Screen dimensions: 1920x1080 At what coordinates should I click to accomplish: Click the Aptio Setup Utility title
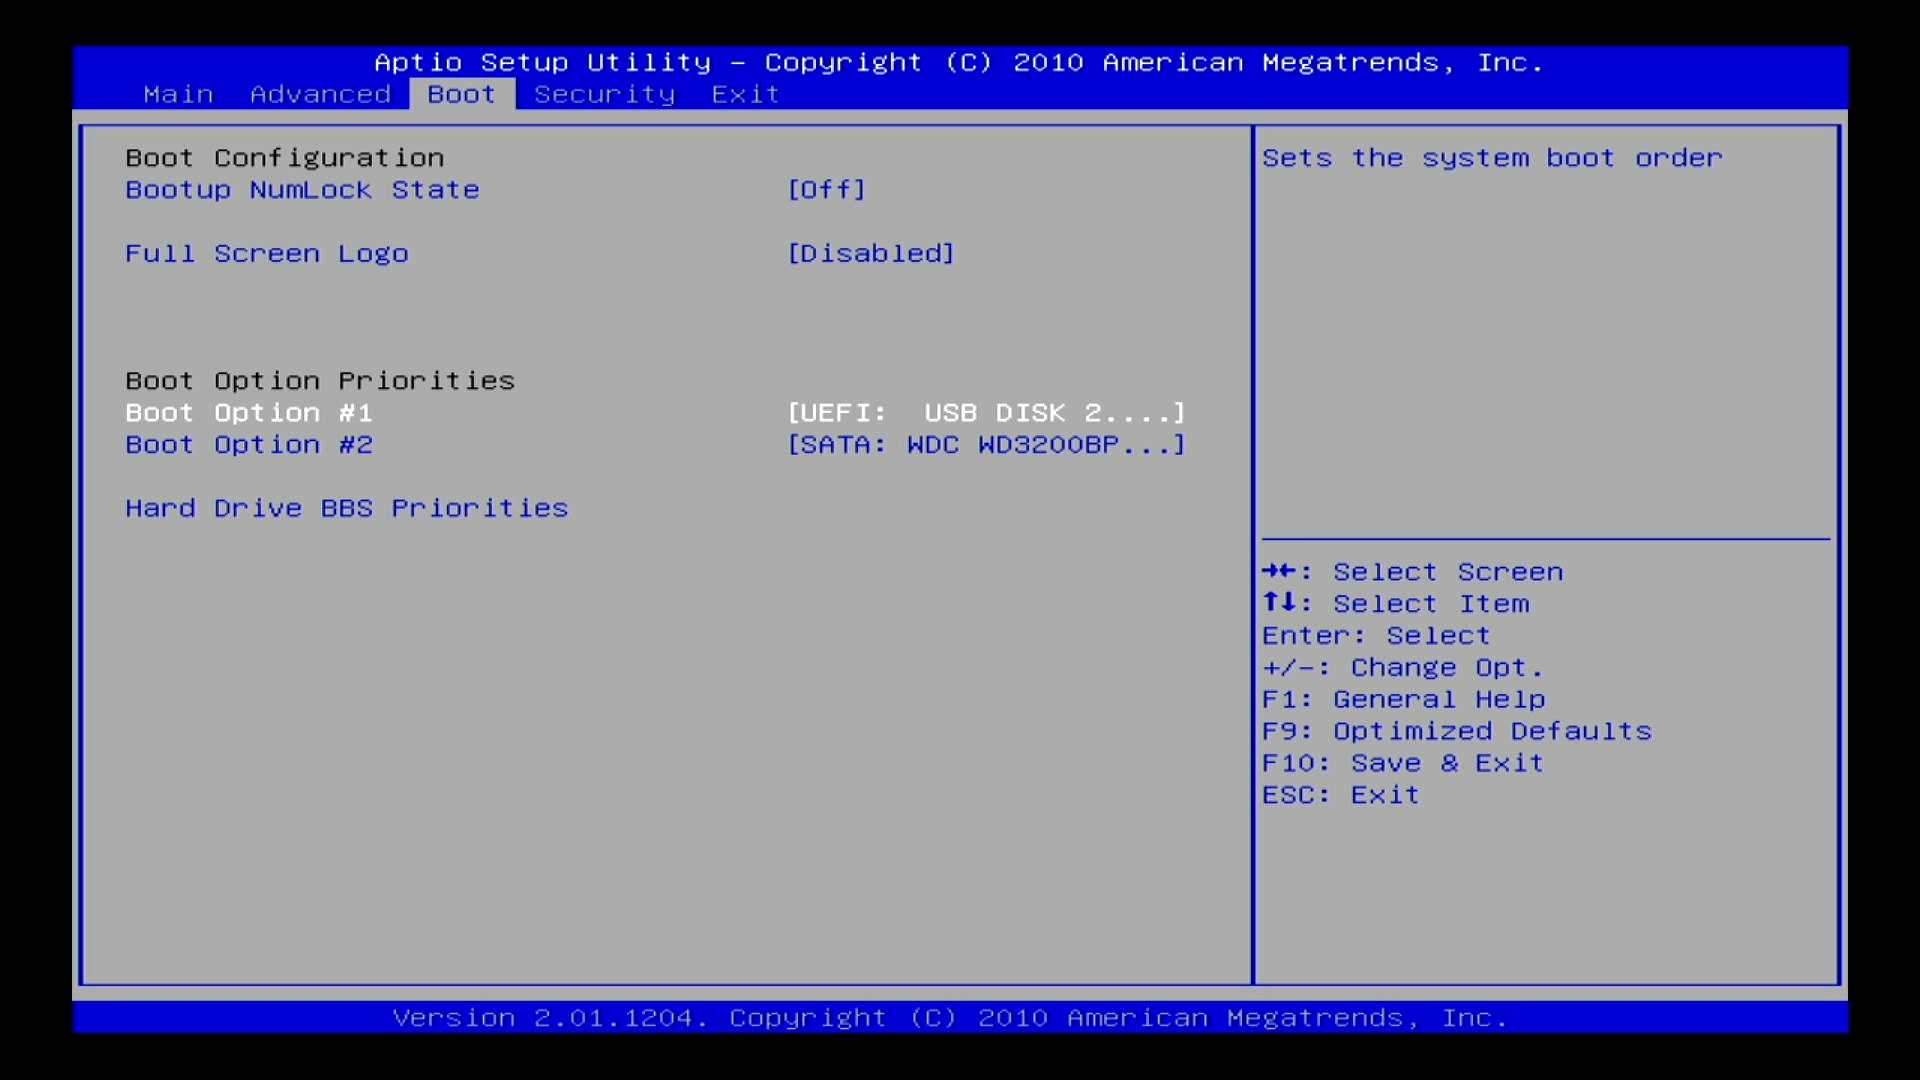(959, 63)
